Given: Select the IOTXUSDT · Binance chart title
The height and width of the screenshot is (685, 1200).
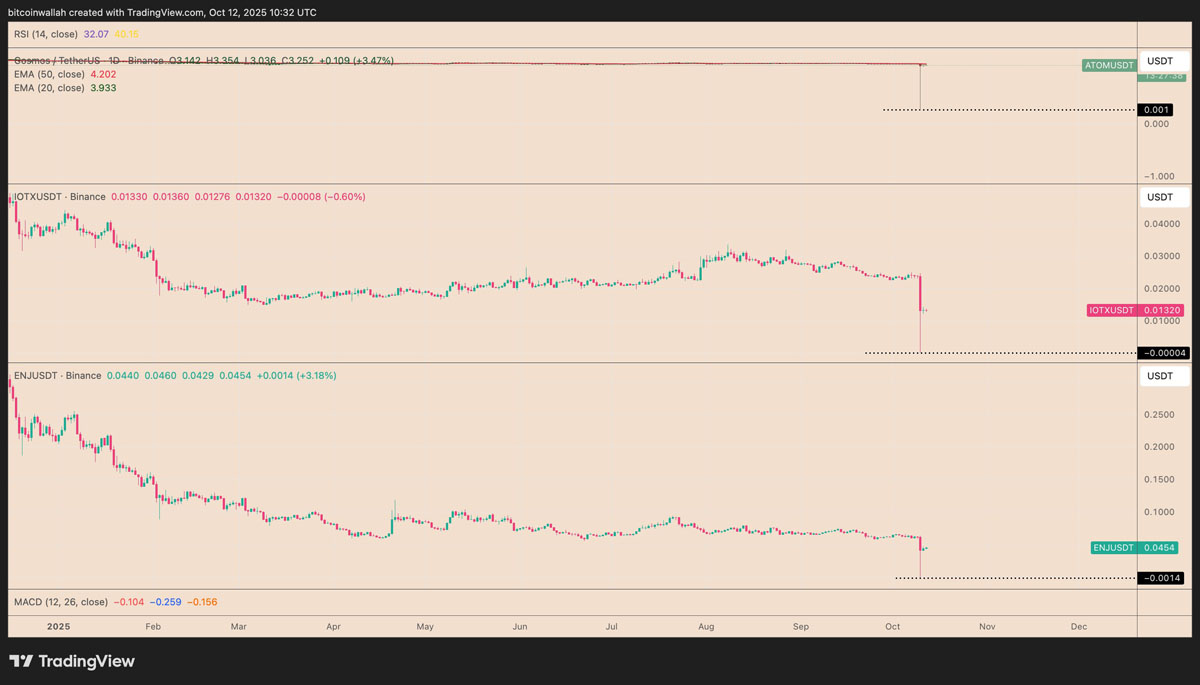Looking at the screenshot, I should 57,197.
